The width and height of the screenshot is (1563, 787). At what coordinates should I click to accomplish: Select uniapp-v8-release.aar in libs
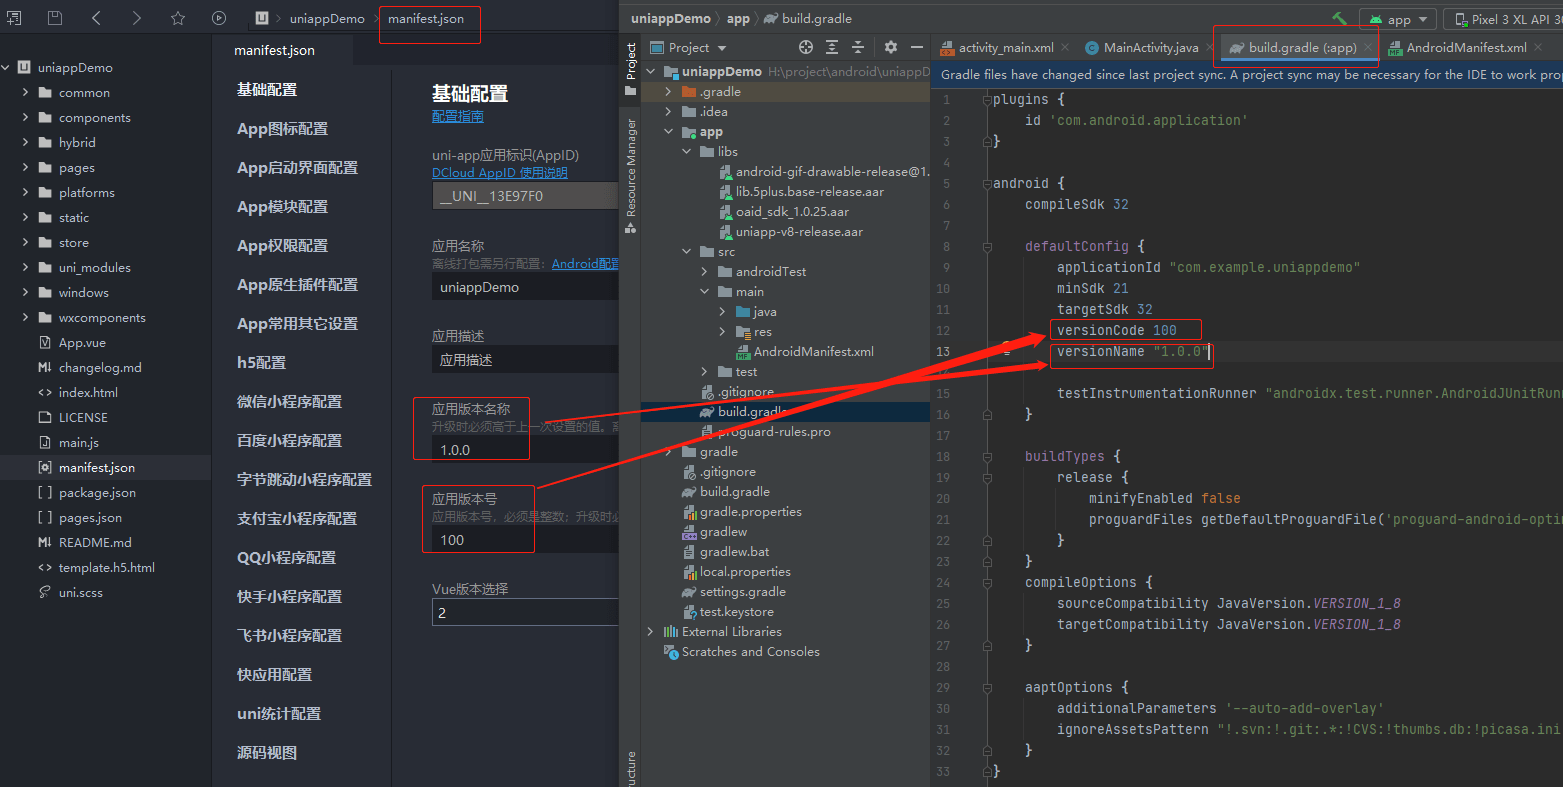pyautogui.click(x=799, y=231)
